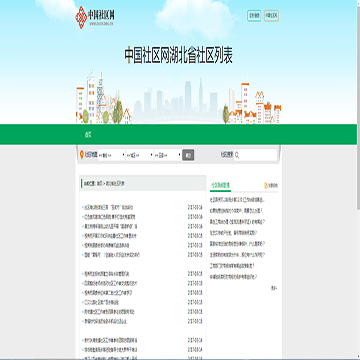The height and width of the screenshot is (360, 360).
Task: Click the orange refresh icon in the right panel header
Action: coord(266,186)
